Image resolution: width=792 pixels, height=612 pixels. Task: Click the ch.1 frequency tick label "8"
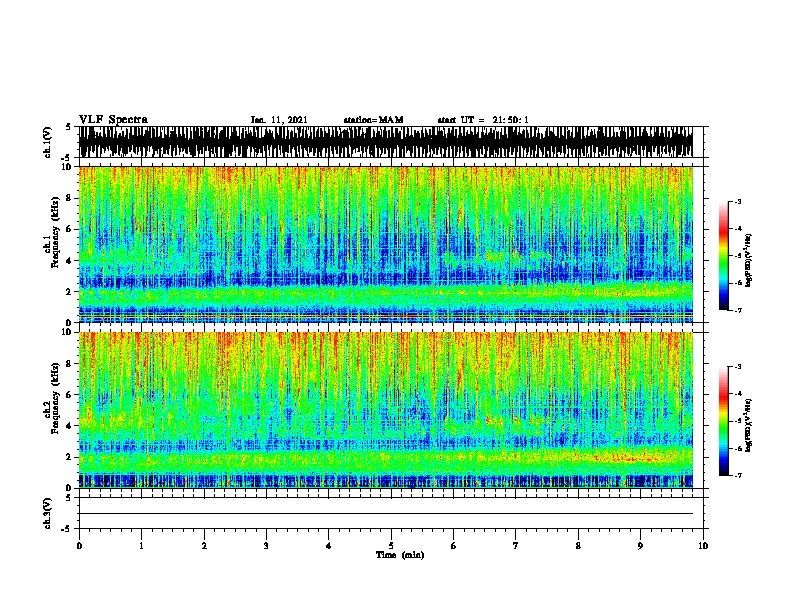[x=69, y=198]
